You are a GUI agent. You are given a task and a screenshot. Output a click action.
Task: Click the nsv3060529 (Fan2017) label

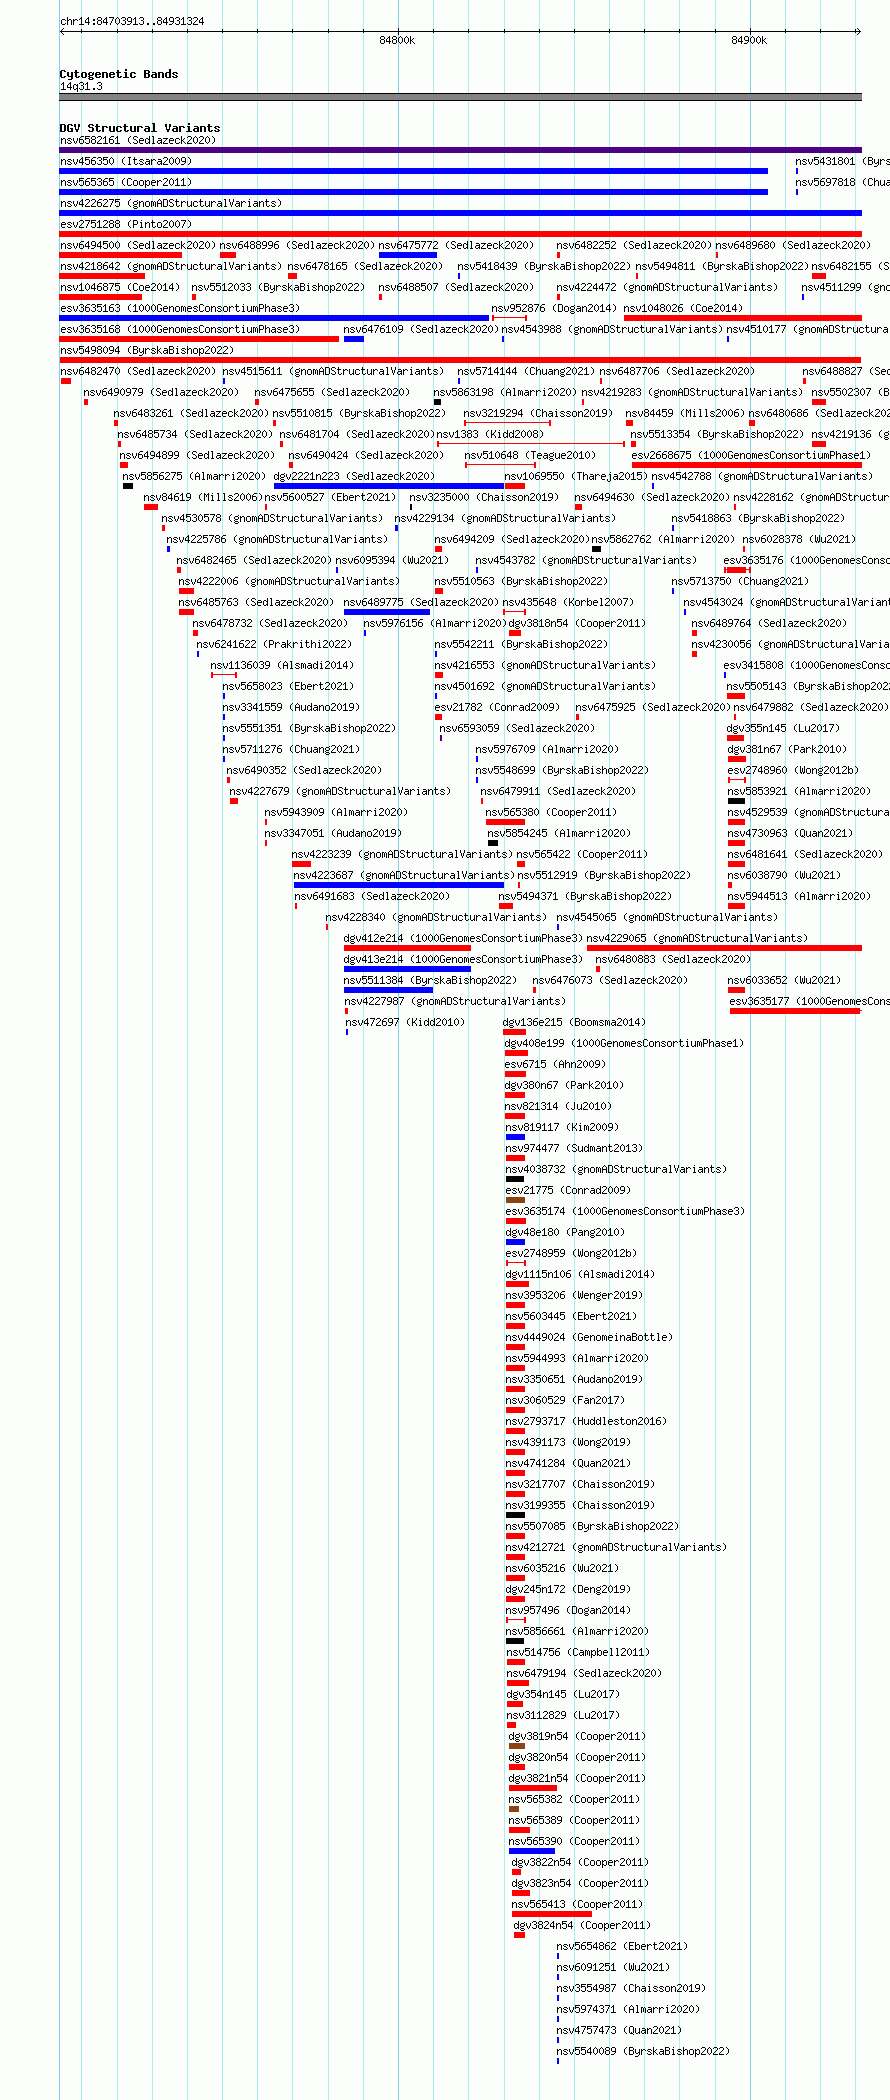pos(565,1400)
